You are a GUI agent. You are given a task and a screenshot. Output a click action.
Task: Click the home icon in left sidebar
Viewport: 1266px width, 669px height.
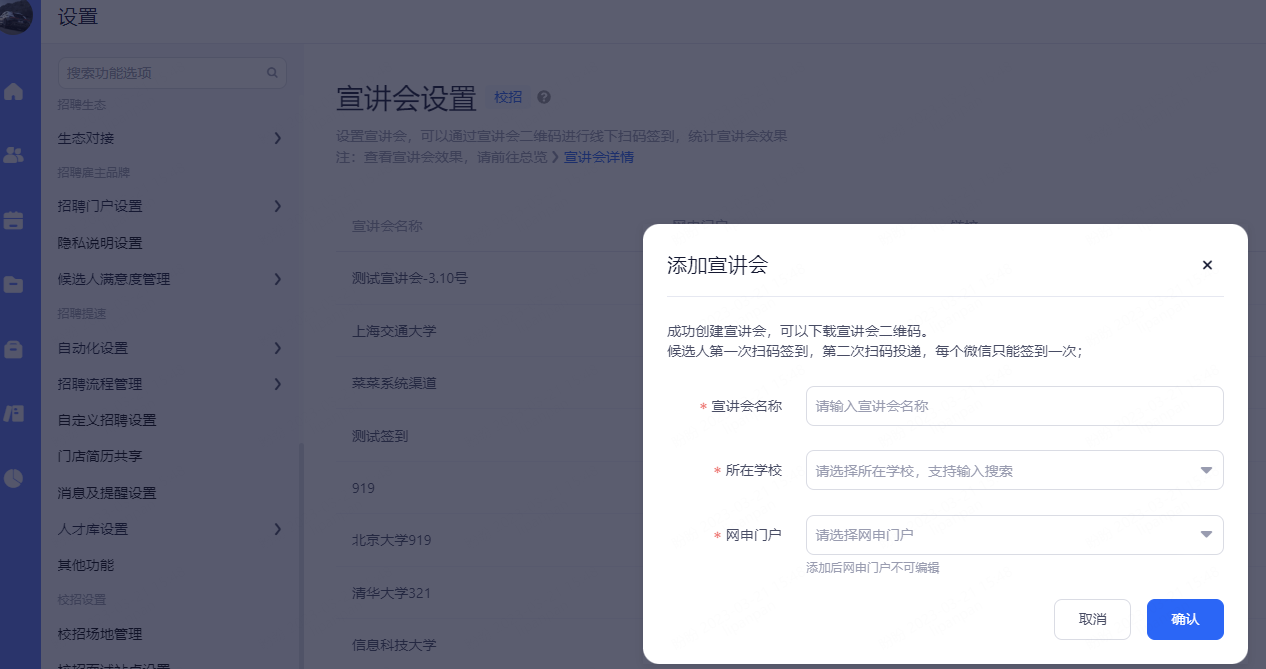coord(14,92)
